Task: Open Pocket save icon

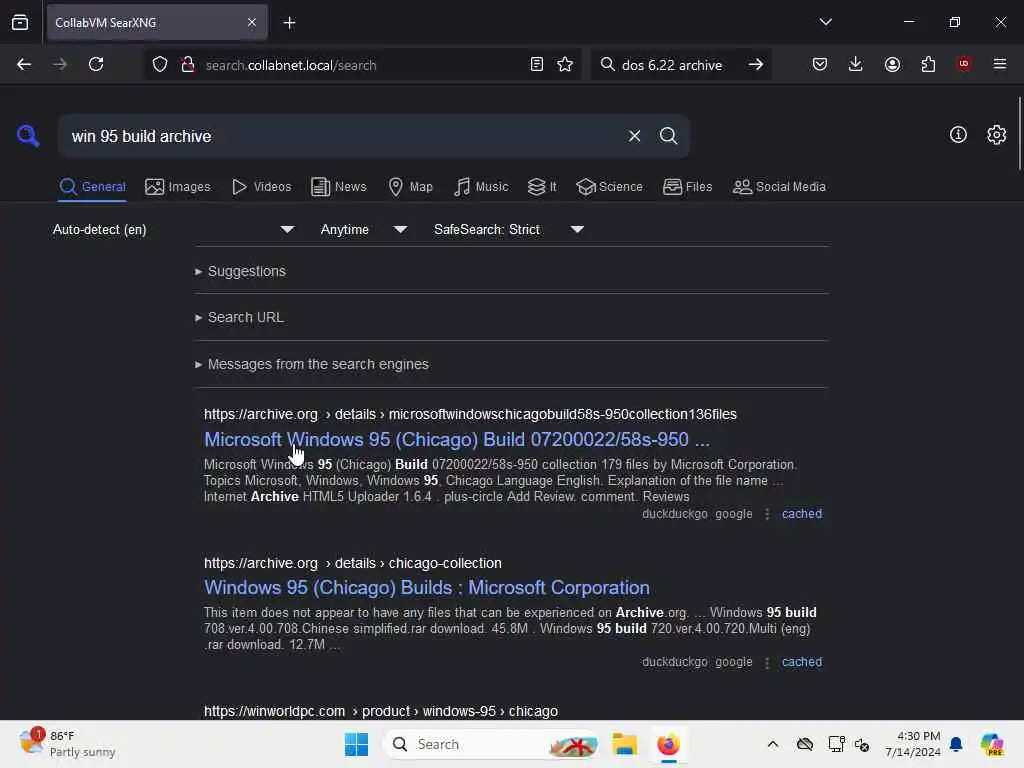Action: coord(820,64)
